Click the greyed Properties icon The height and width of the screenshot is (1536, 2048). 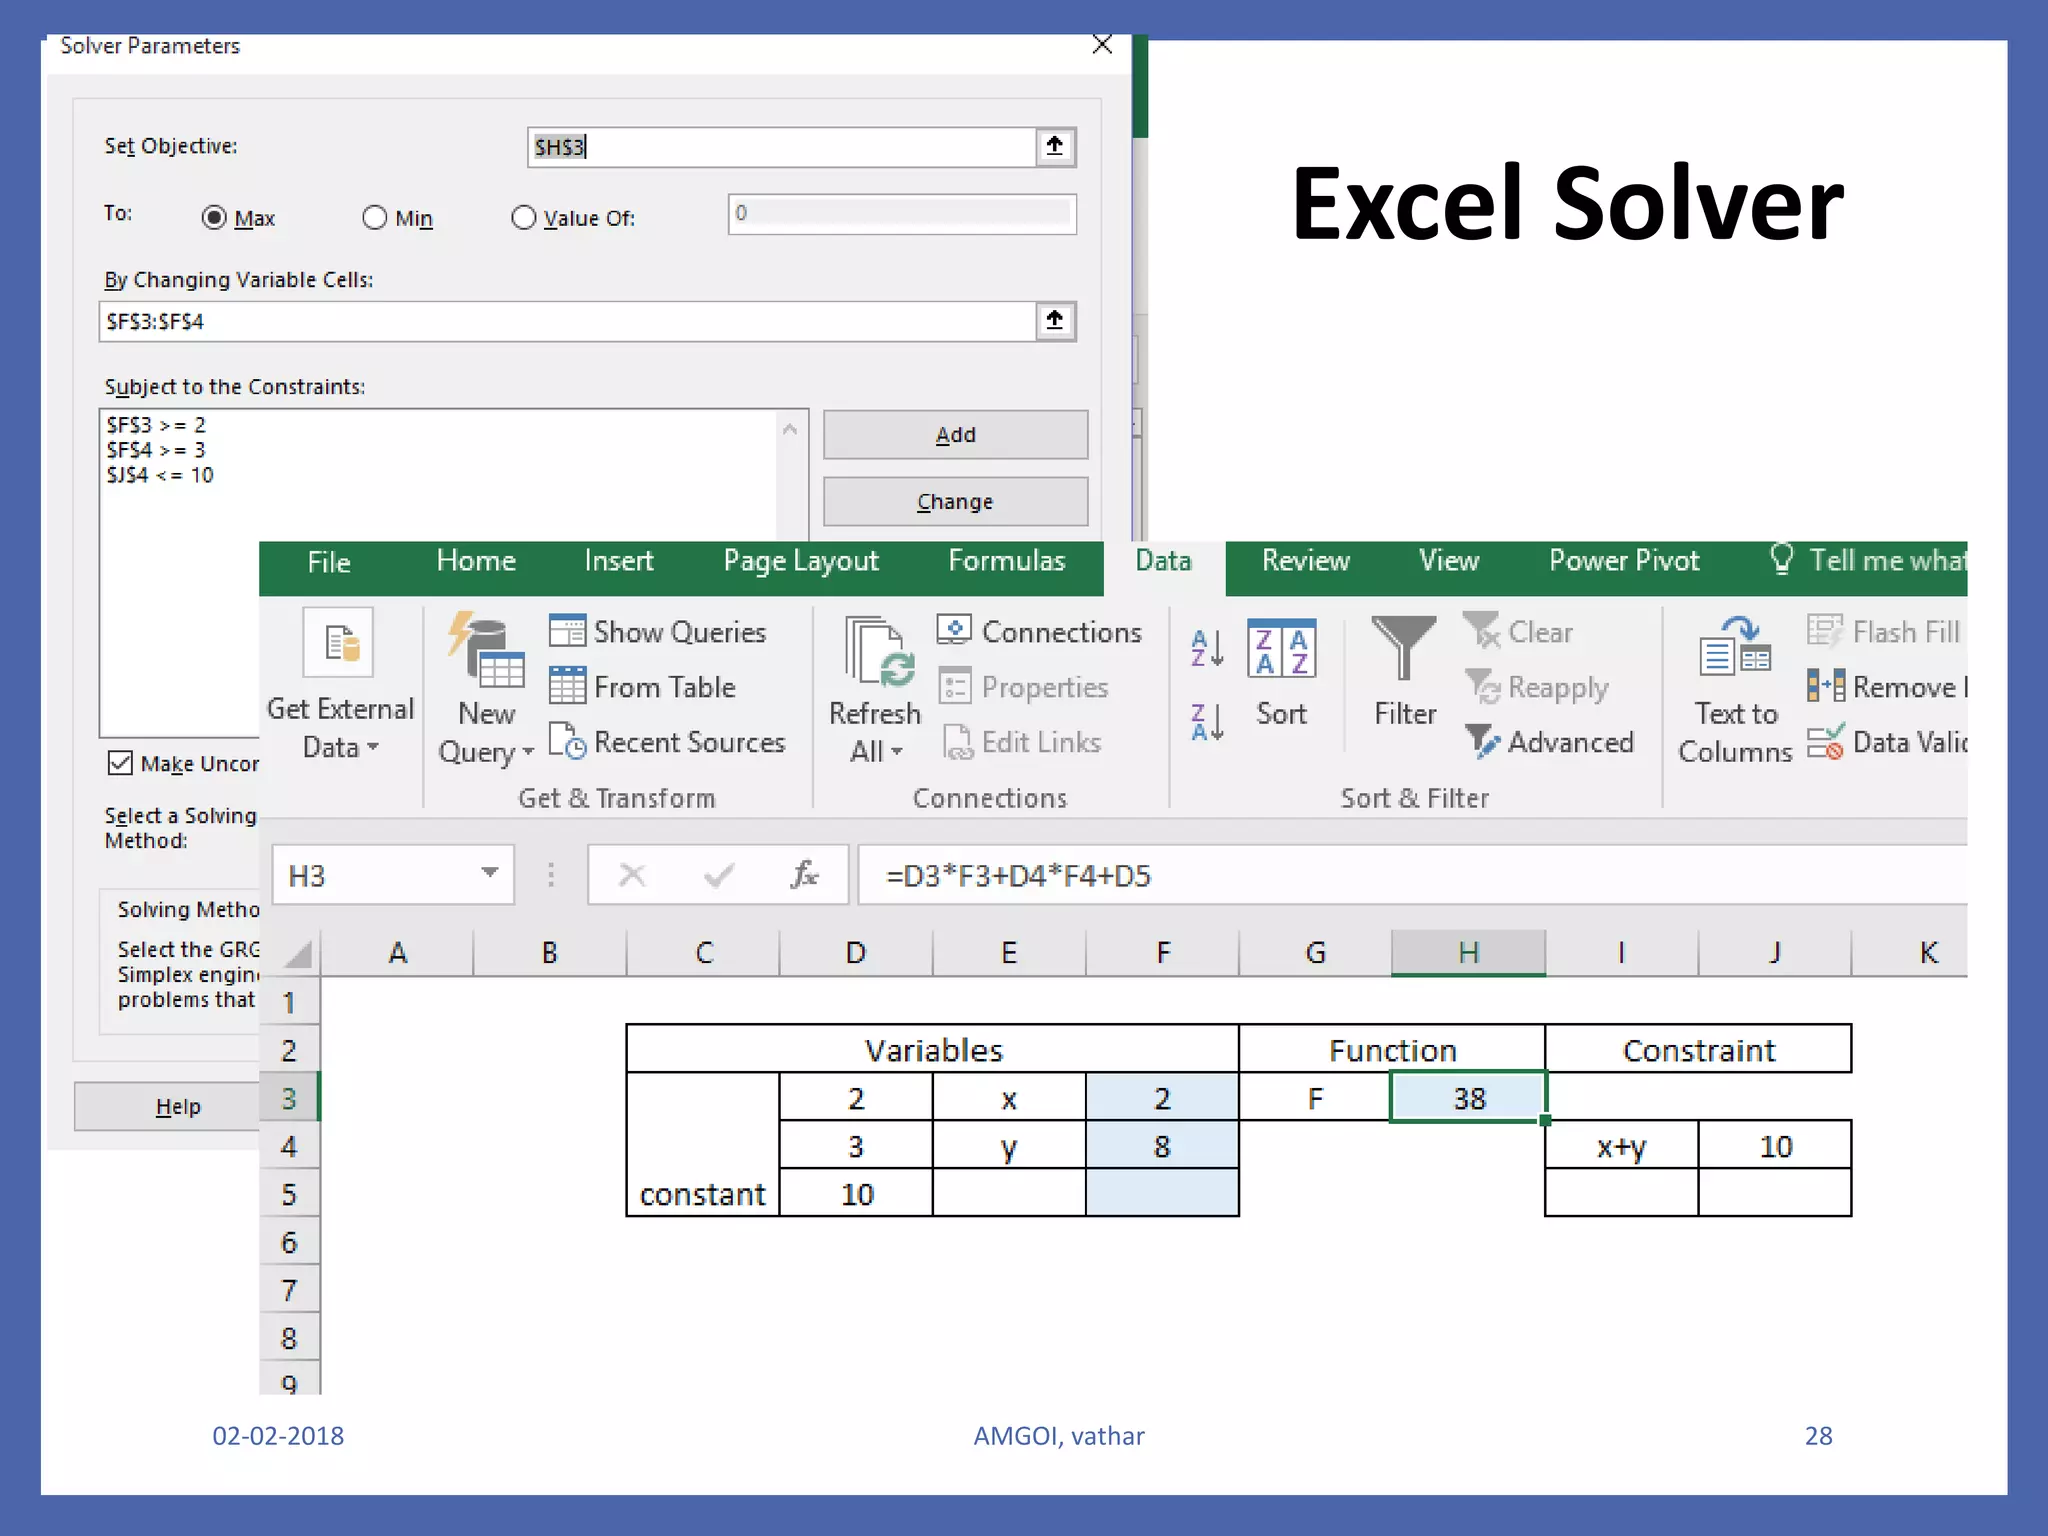954,687
